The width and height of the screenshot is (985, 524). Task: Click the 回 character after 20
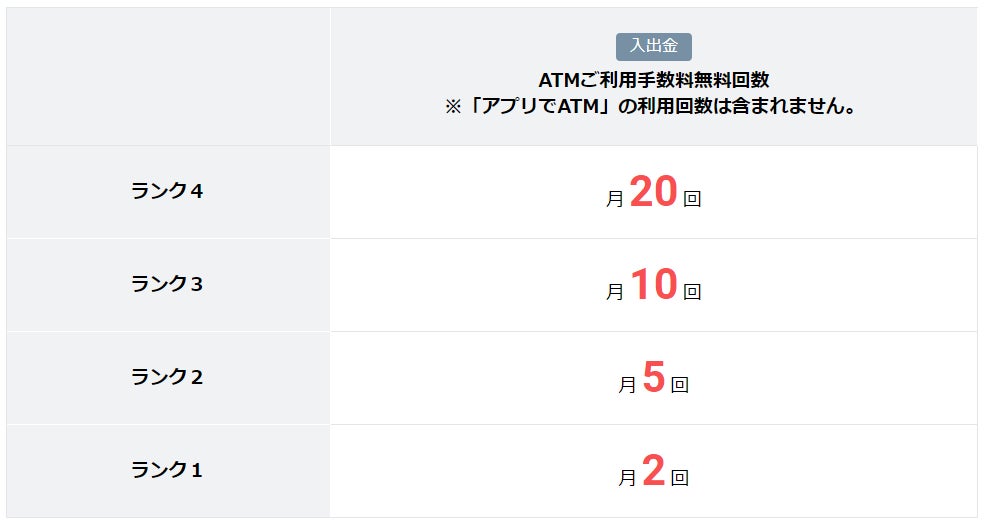point(692,199)
